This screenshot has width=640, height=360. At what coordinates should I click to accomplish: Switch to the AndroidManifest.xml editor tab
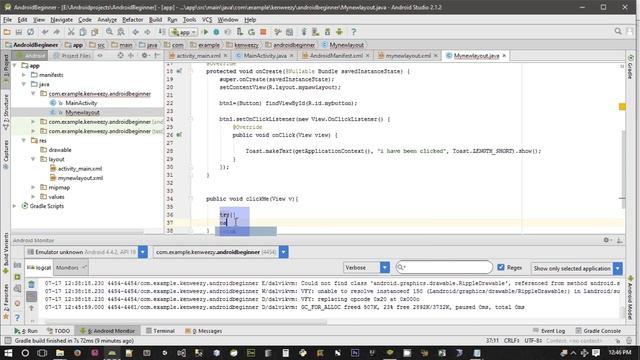[x=336, y=56]
